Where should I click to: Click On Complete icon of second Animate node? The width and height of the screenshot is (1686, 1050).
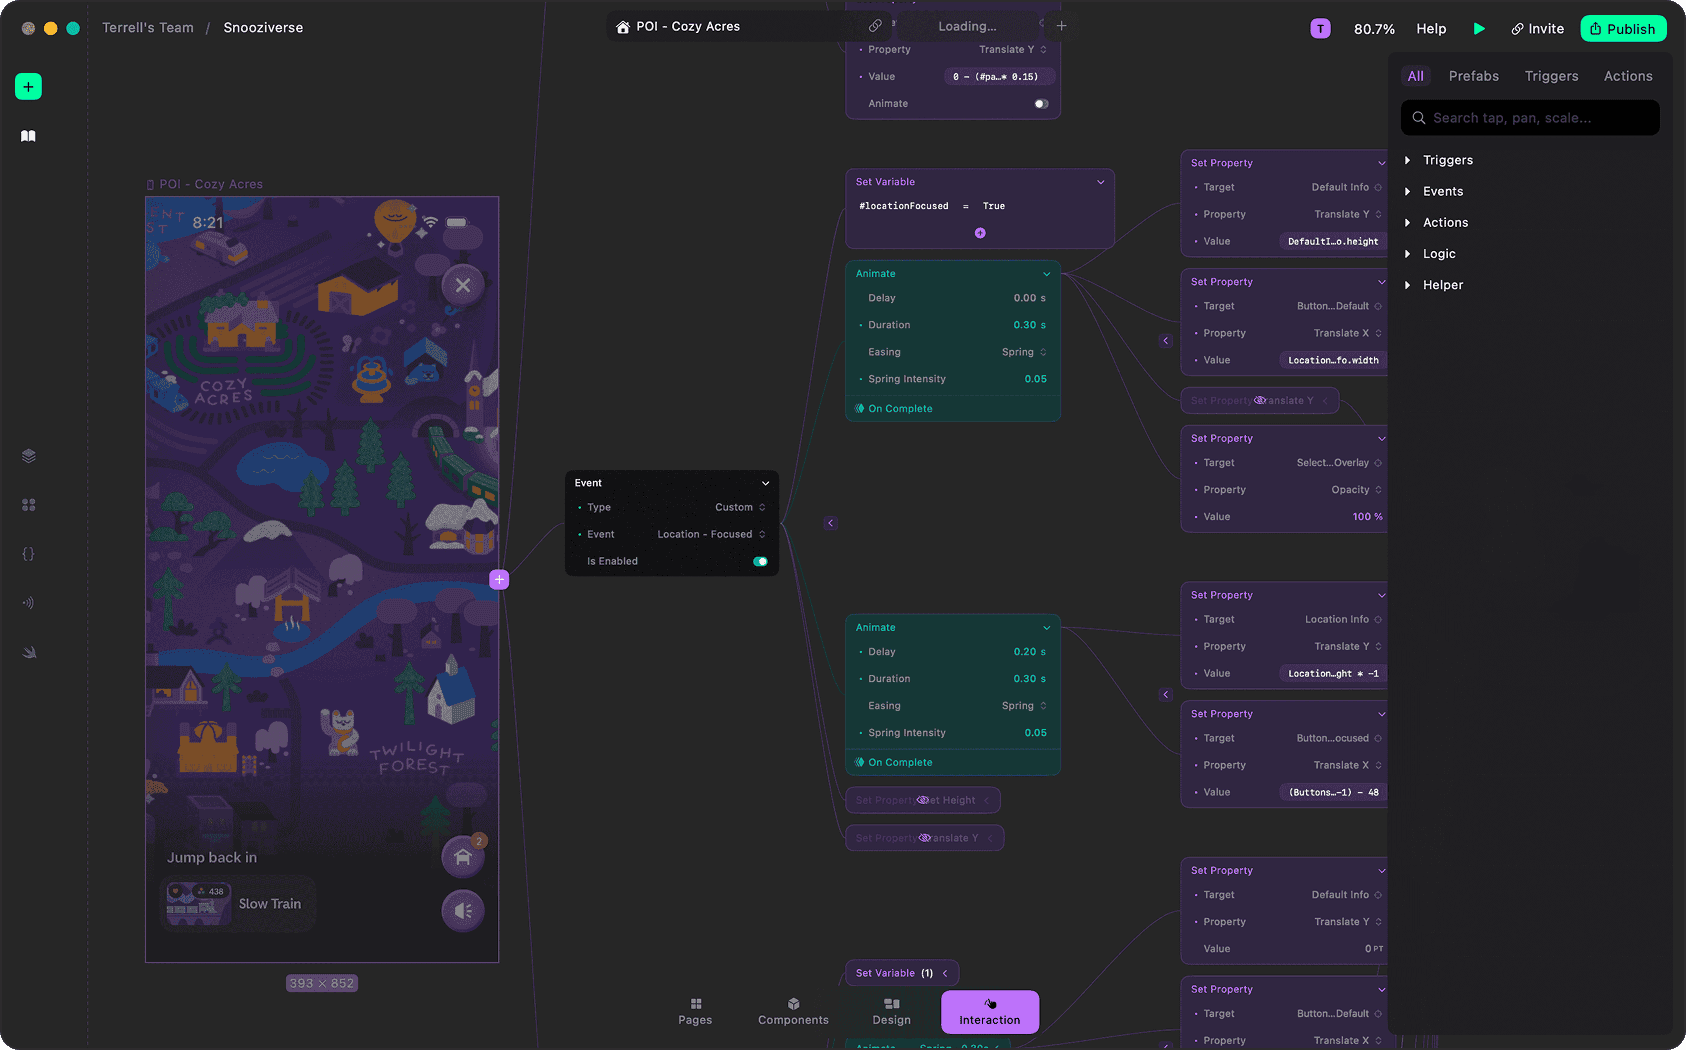859,762
